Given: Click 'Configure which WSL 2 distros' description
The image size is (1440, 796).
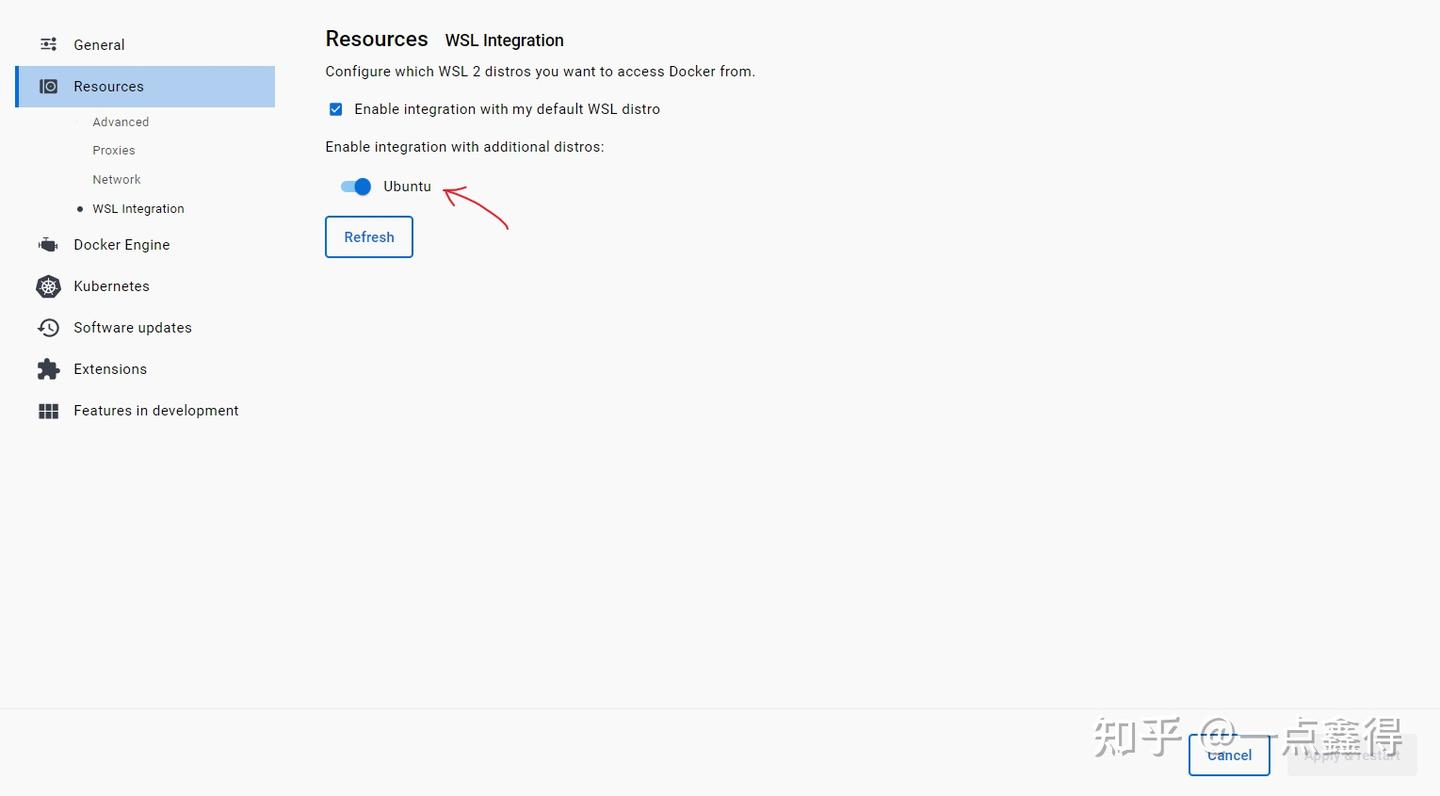Looking at the screenshot, I should click(540, 72).
